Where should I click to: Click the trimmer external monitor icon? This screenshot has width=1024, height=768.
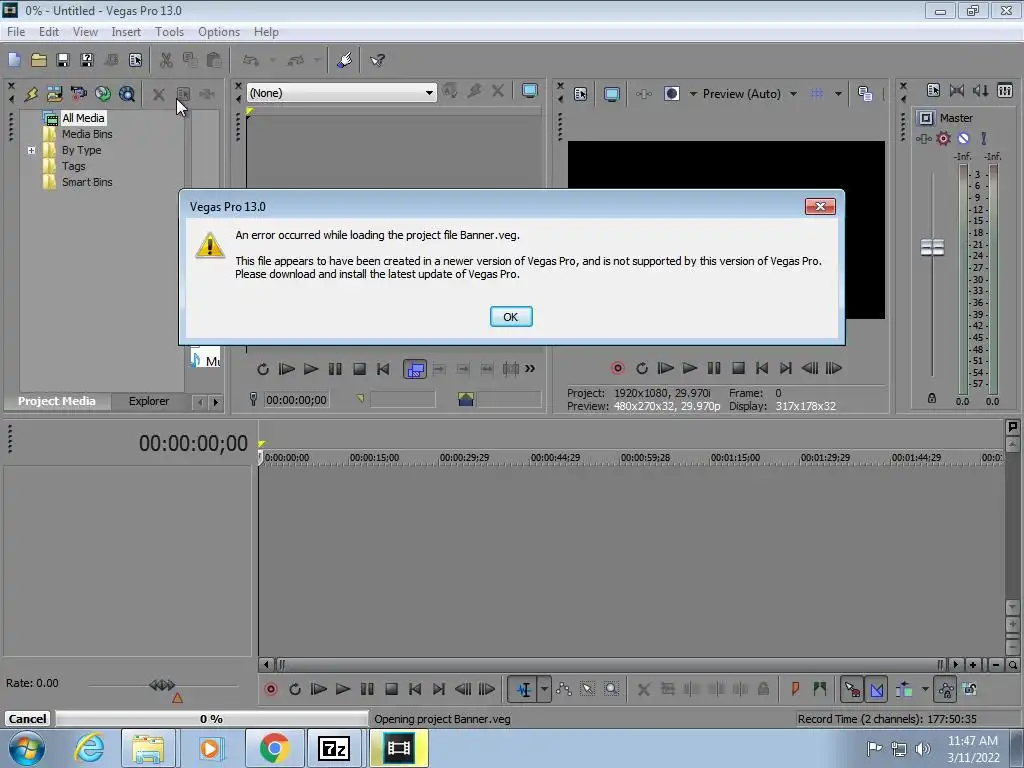[530, 91]
